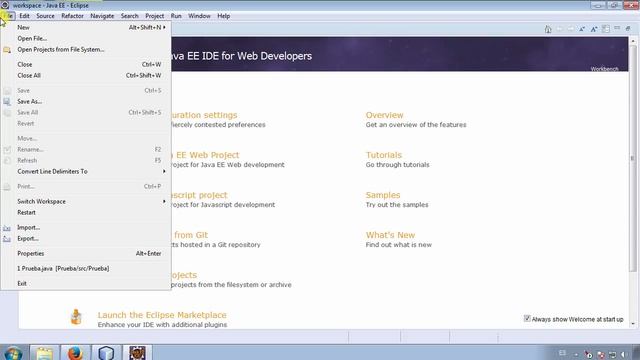640x360 pixels.
Task: Select Import... in File menu
Action: 86,227
